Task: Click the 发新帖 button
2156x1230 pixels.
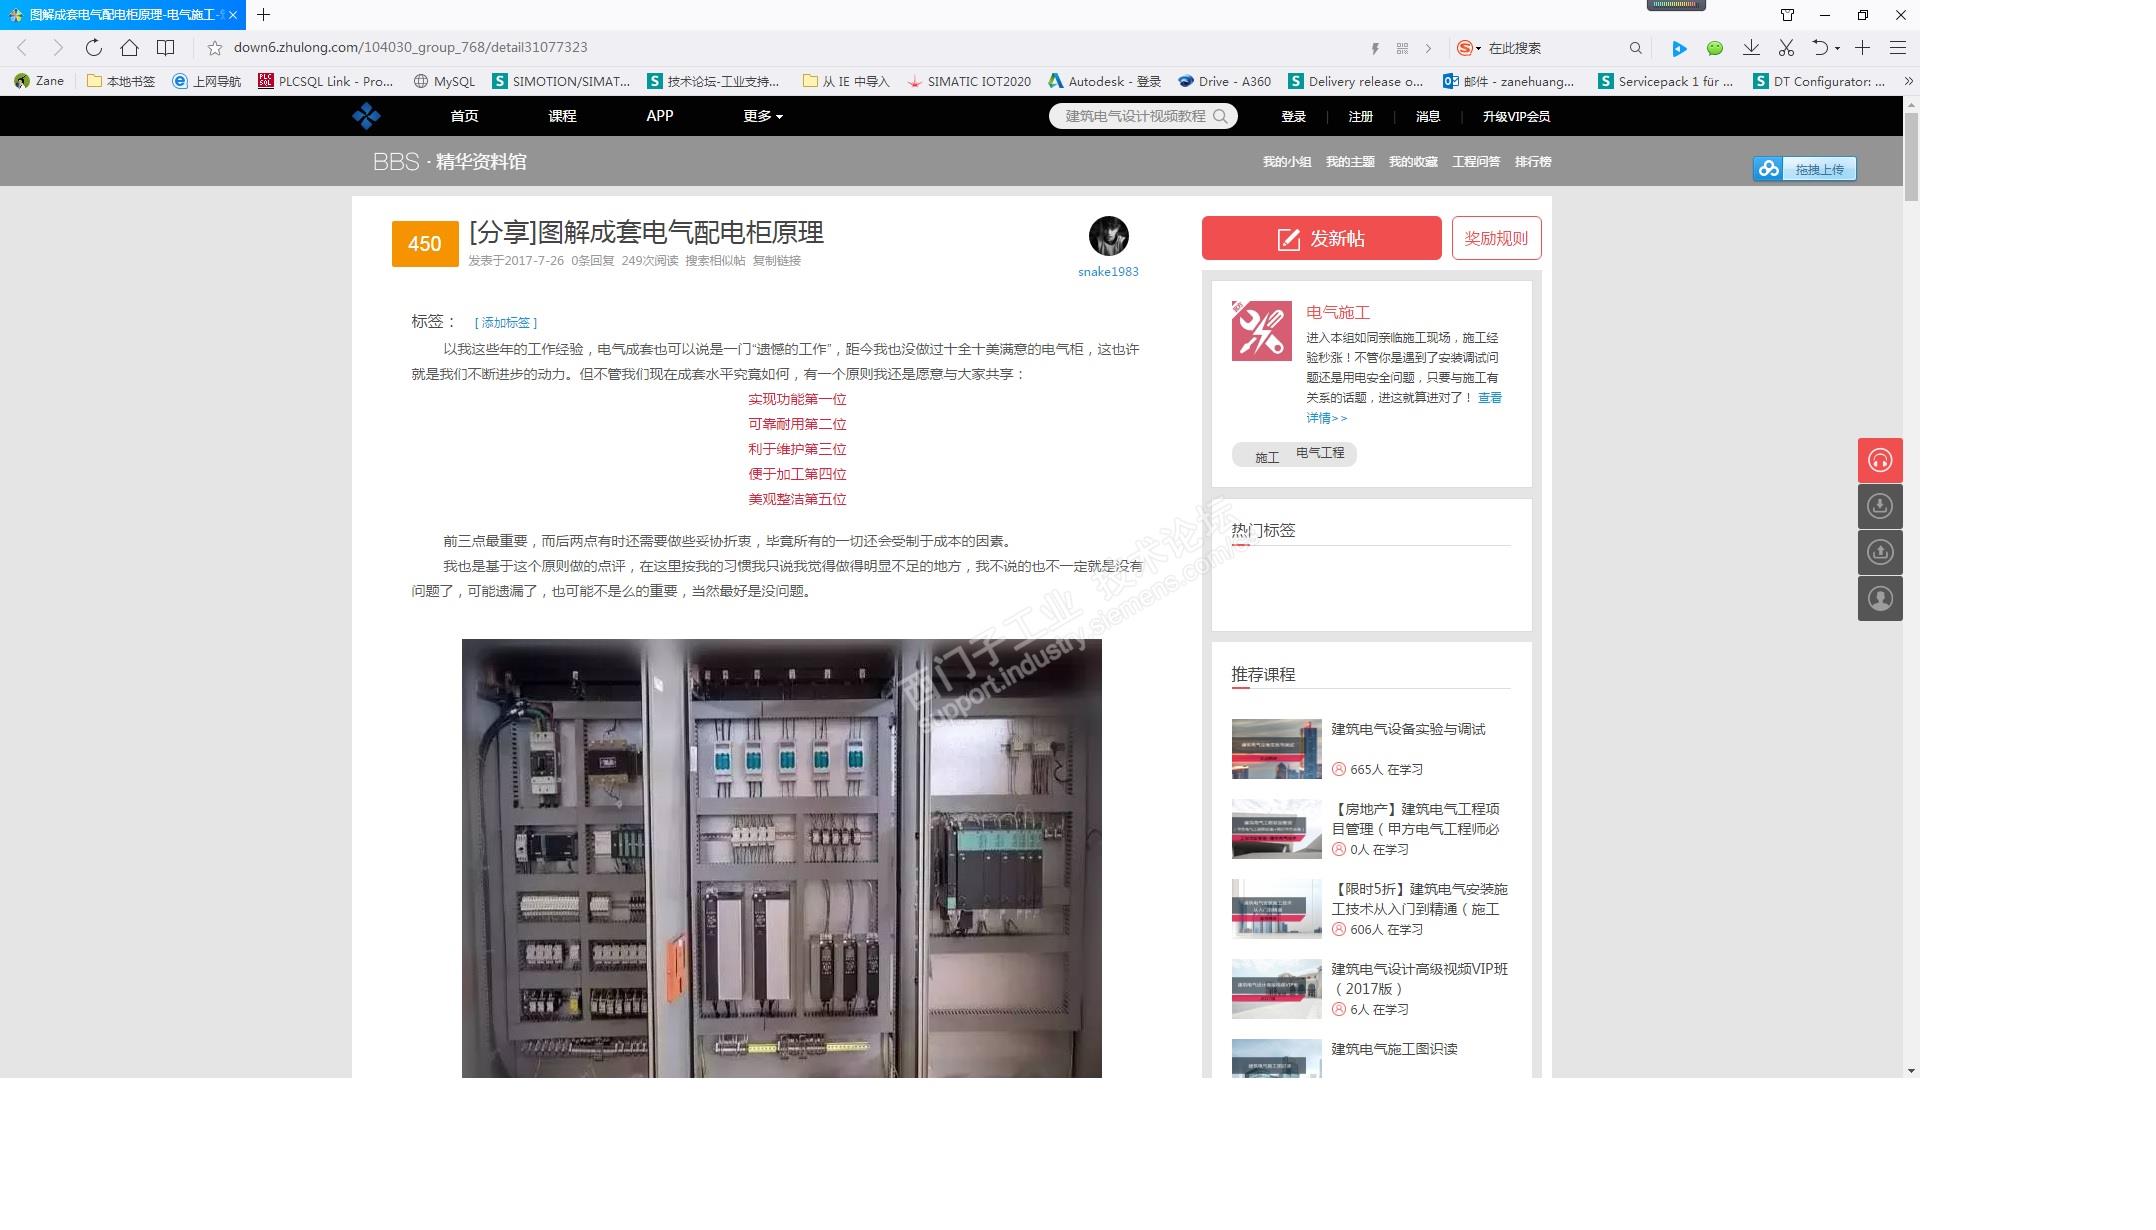Action: click(1321, 238)
